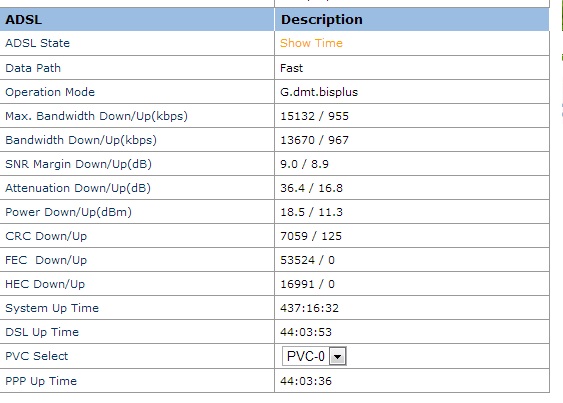Click PPP Up Time value 44:03:36

click(x=306, y=381)
